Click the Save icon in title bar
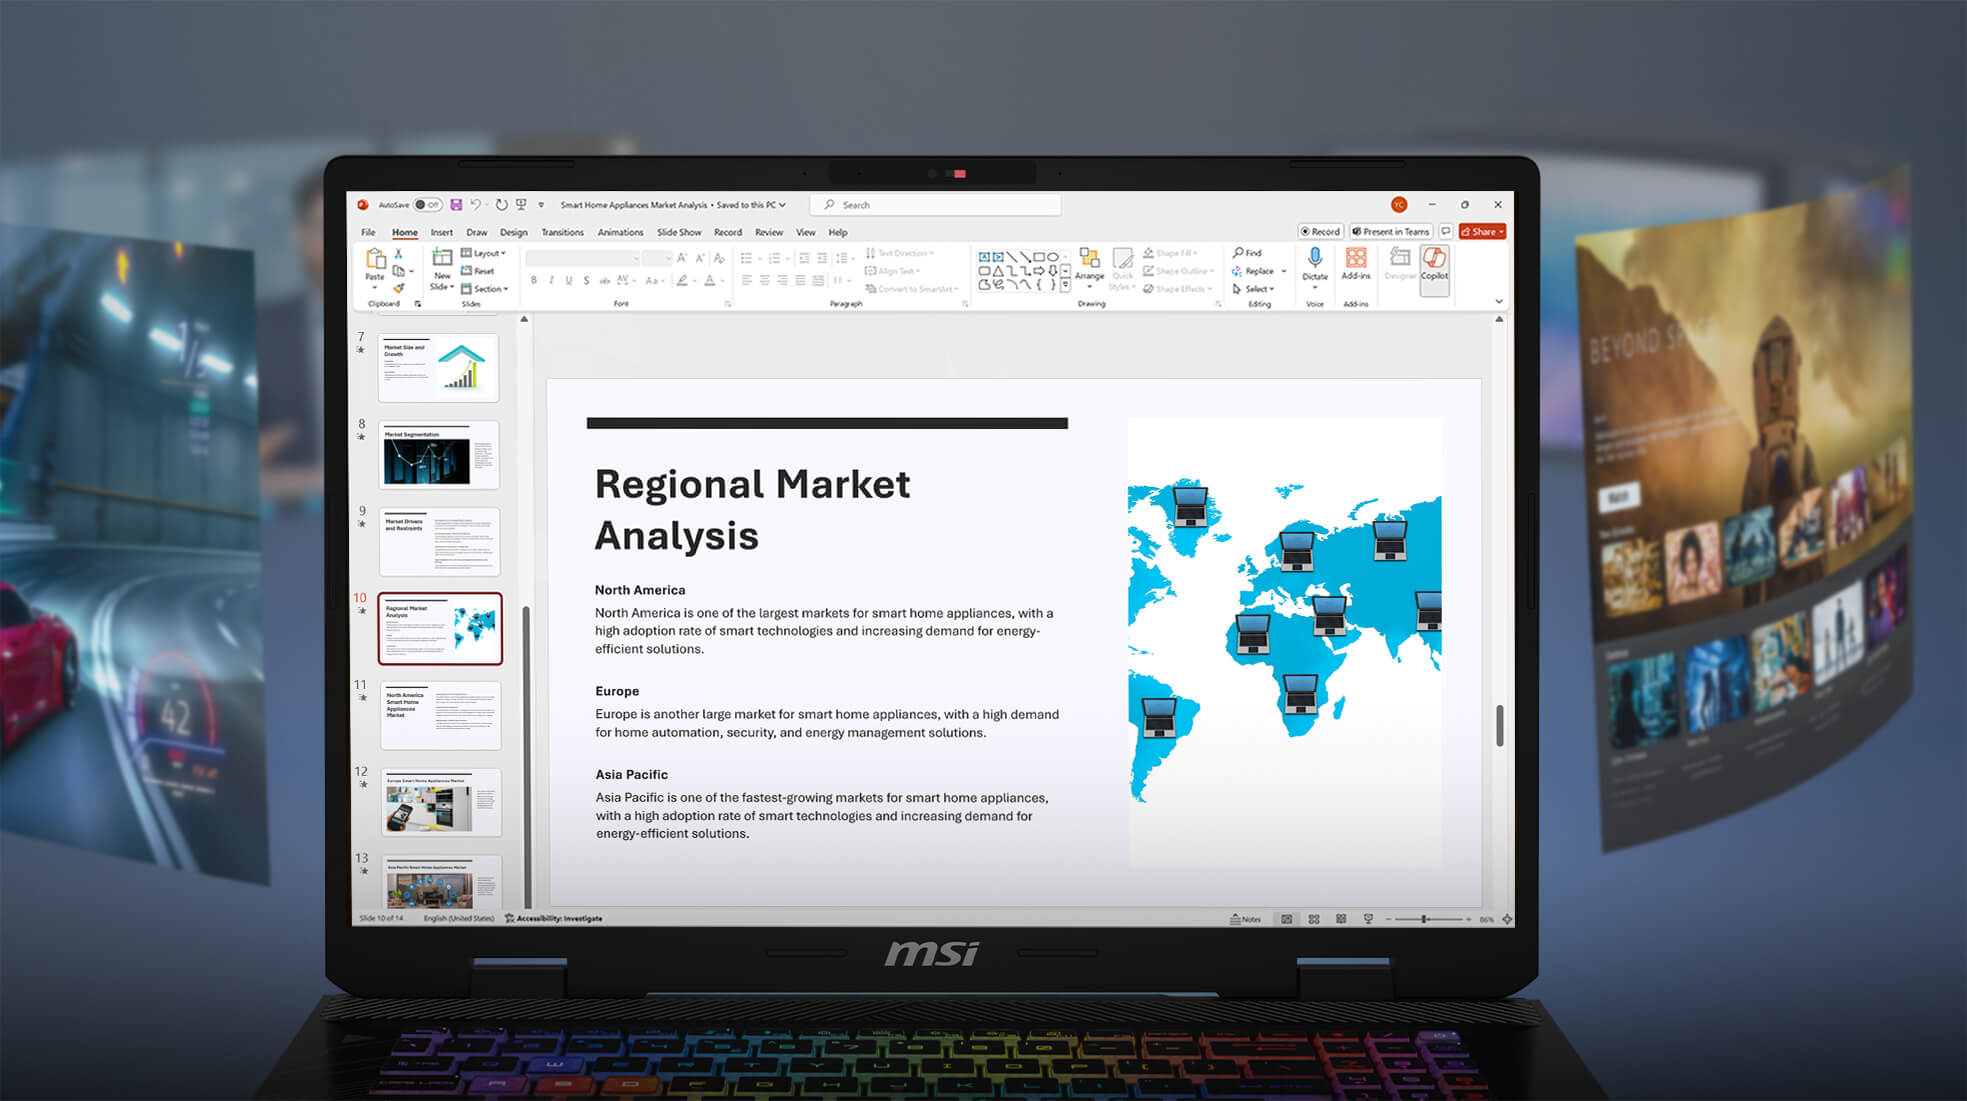 456,205
